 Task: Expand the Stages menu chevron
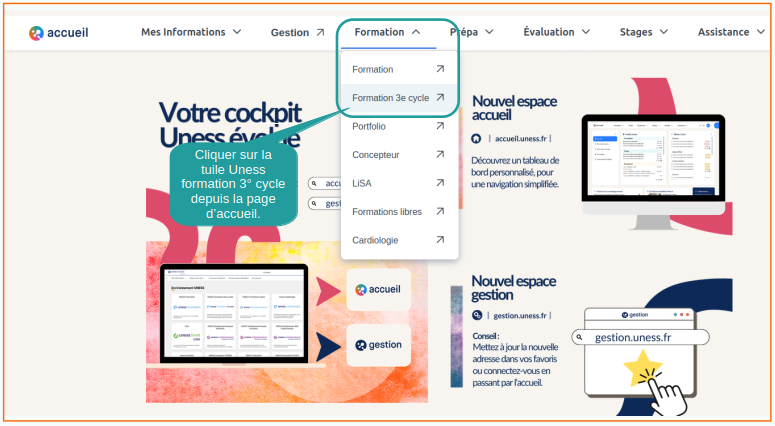click(664, 32)
